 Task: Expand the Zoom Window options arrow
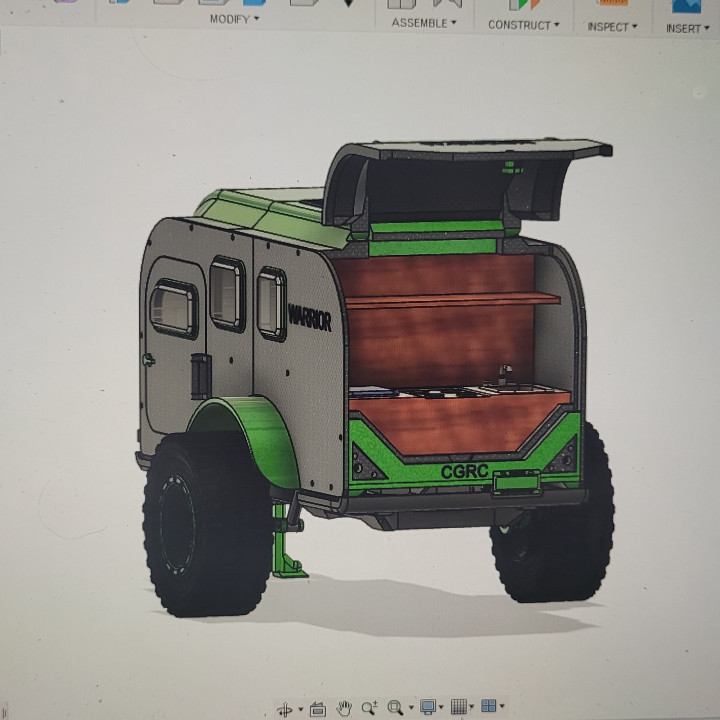tap(410, 708)
